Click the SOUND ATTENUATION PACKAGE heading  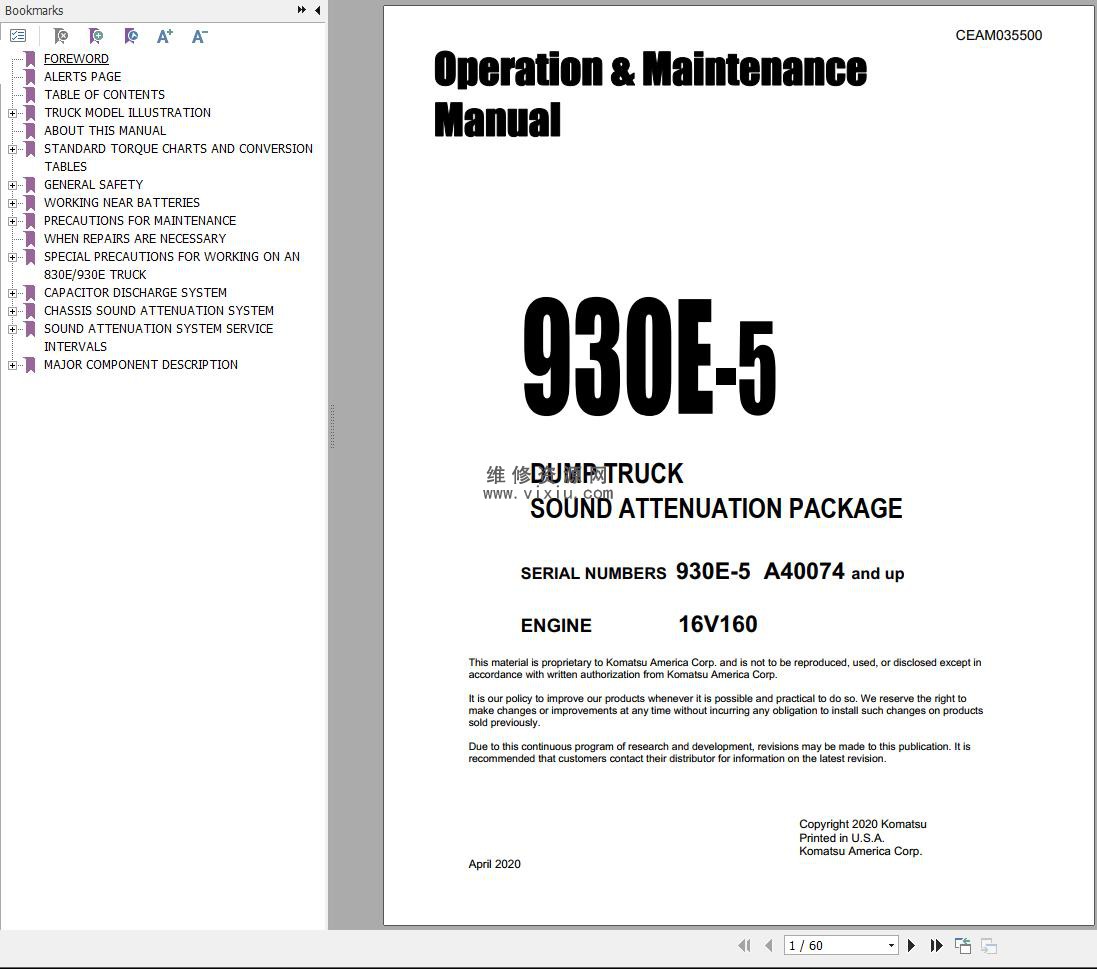click(x=716, y=509)
